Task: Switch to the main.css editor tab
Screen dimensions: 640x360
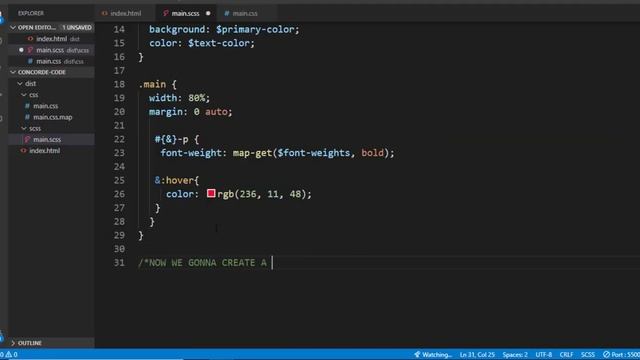Action: (245, 13)
